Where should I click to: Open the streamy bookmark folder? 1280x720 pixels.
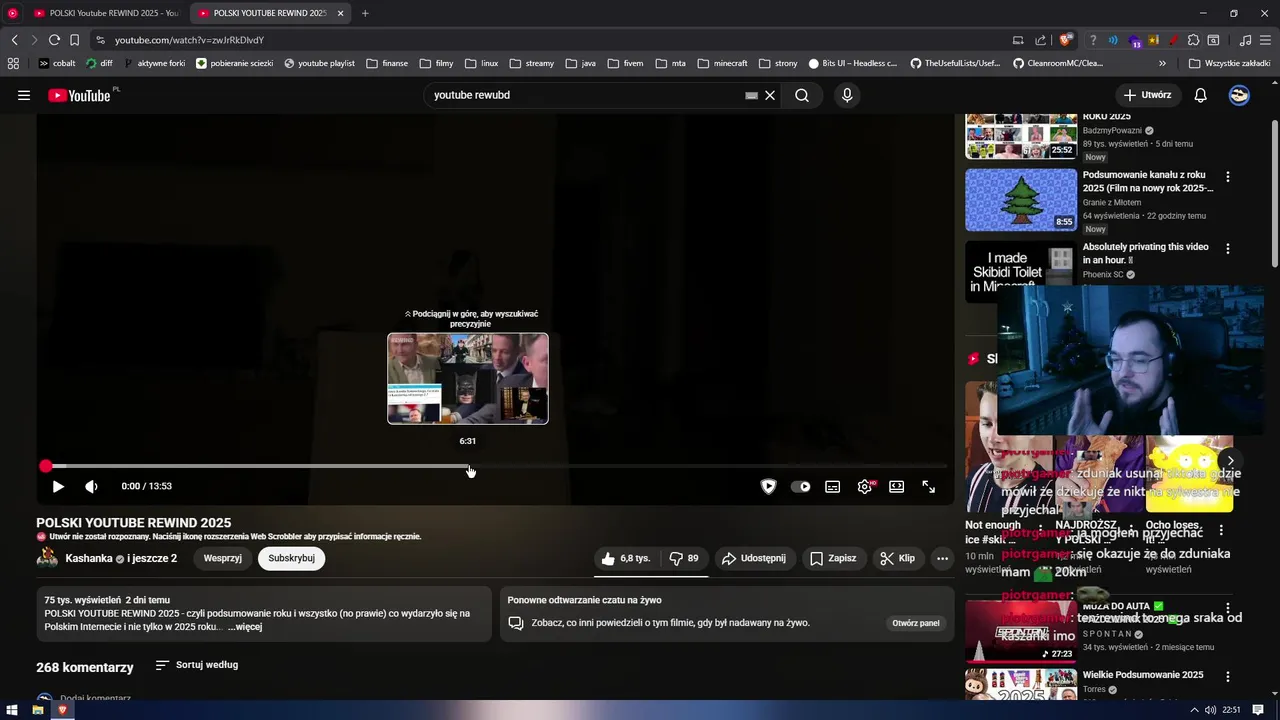click(532, 63)
